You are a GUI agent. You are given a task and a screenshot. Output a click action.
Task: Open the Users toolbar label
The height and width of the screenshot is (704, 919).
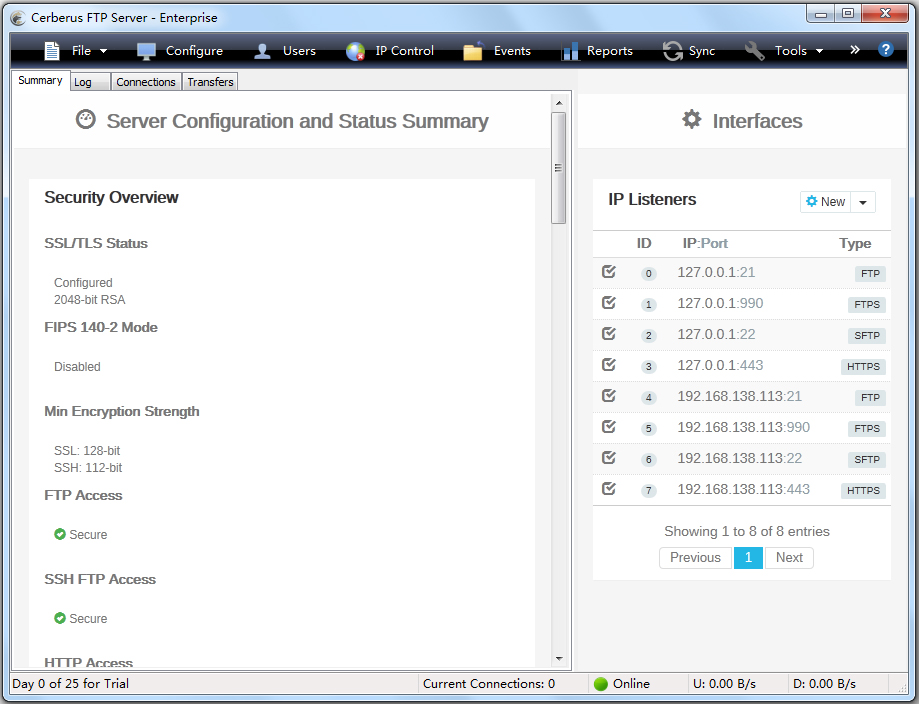point(299,51)
